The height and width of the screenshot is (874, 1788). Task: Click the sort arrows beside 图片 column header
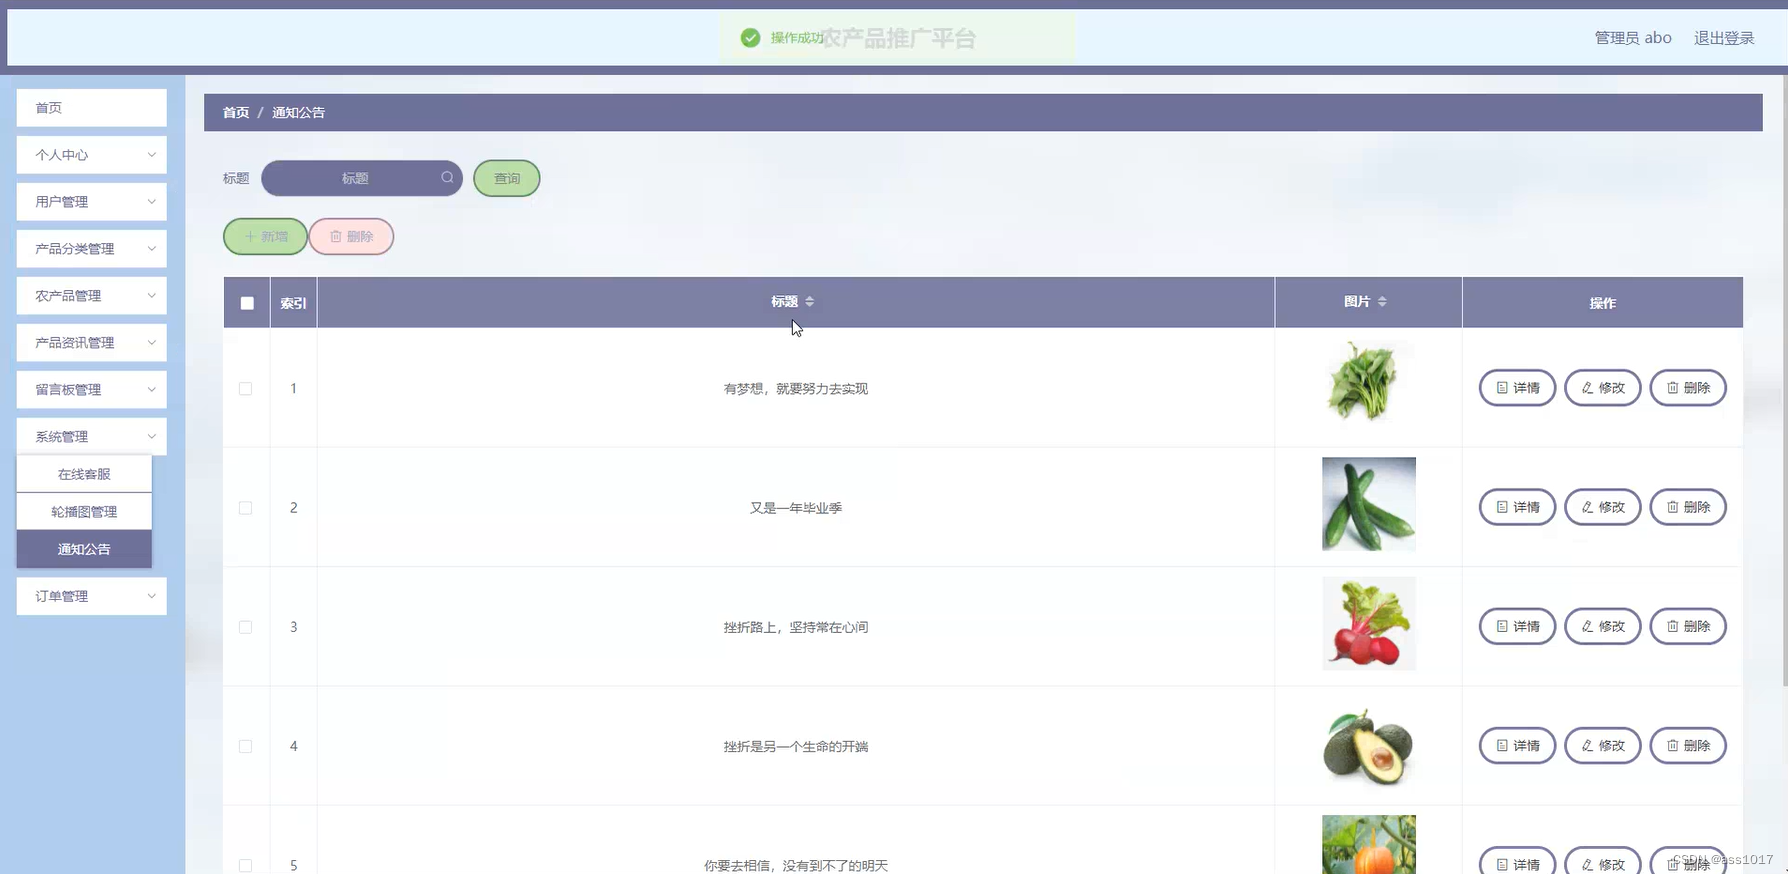pyautogui.click(x=1382, y=301)
